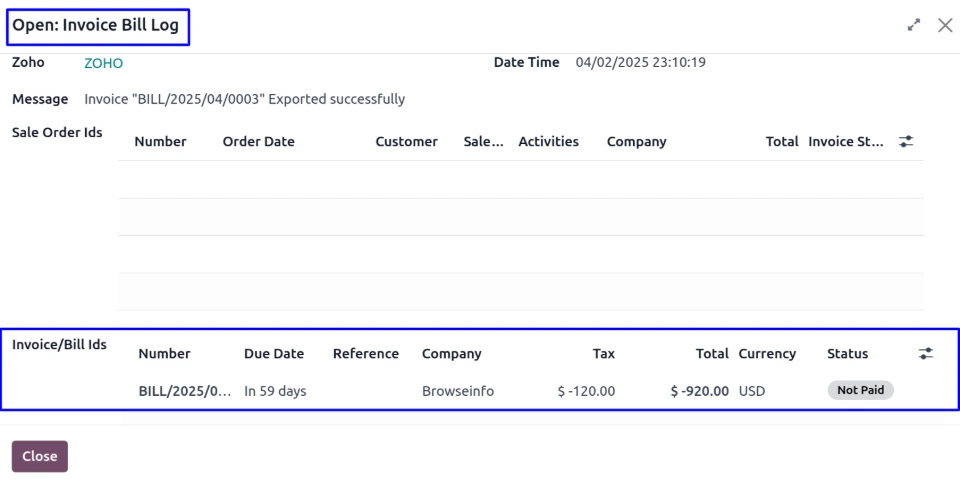Screen dimensions: 960x482
Task: Sort sale orders by Number column
Action: 160,142
